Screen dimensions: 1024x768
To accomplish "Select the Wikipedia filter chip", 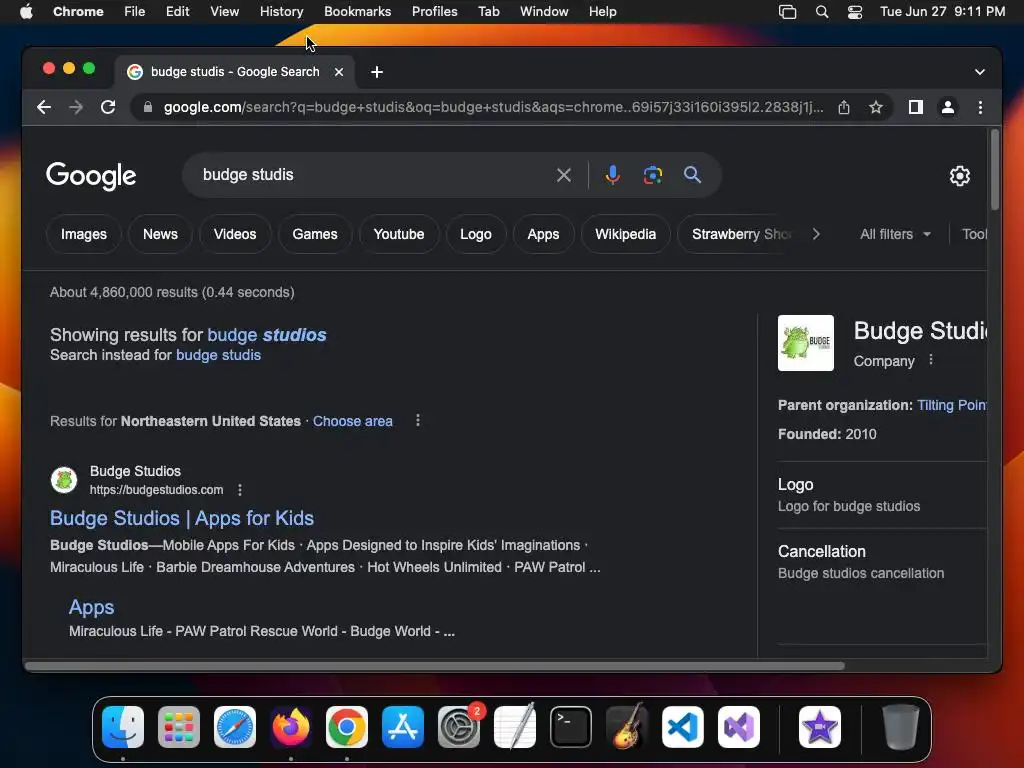I will [x=626, y=234].
